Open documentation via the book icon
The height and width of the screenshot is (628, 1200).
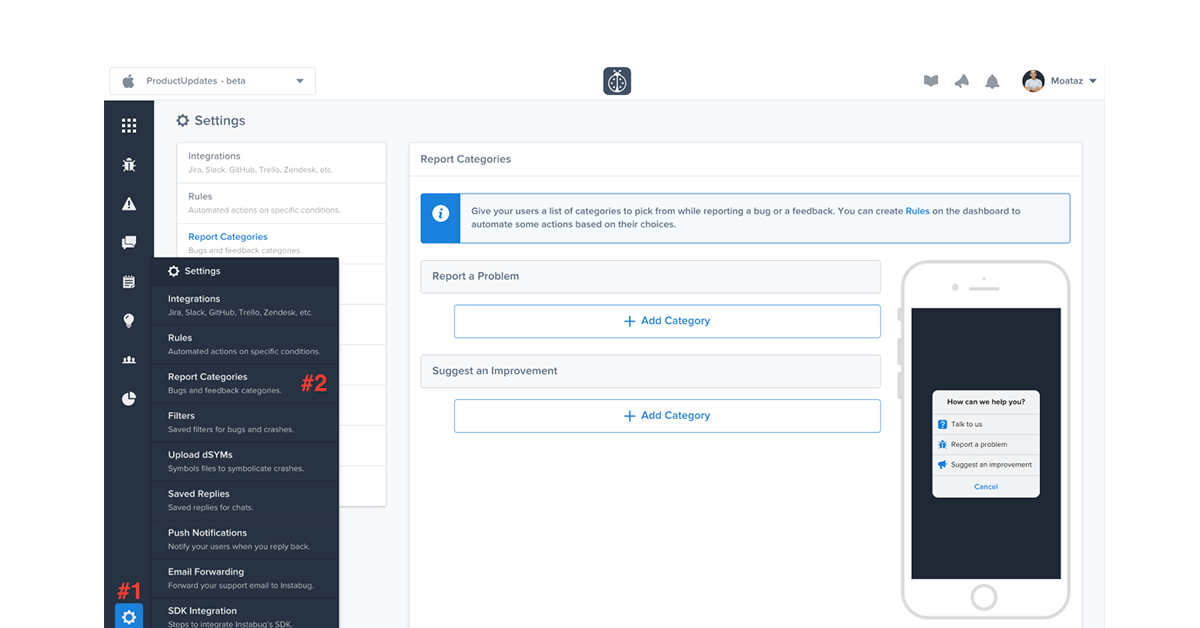(931, 81)
